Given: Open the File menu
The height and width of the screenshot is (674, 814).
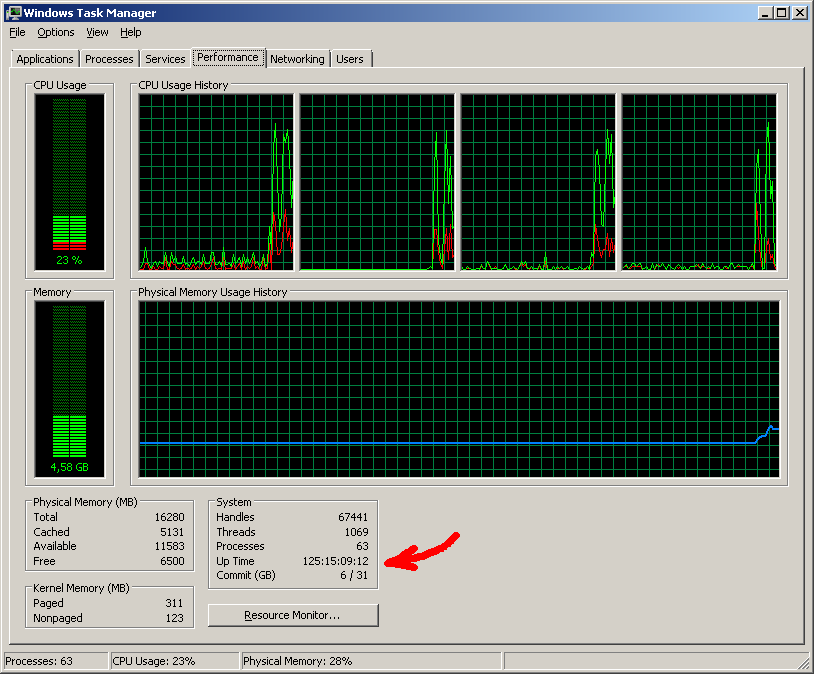Looking at the screenshot, I should (x=17, y=33).
